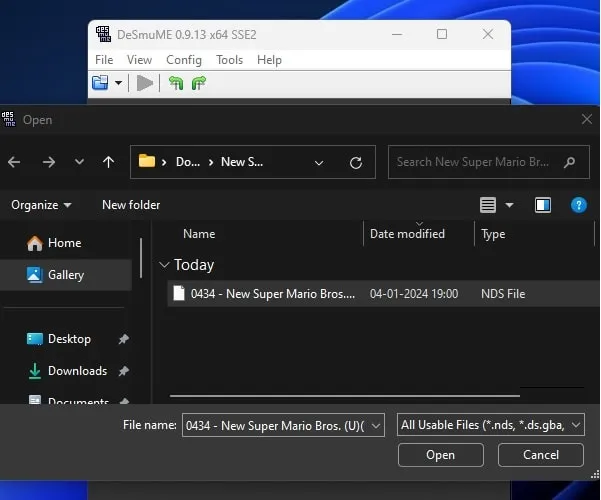Viewport: 601px width, 500px height.
Task: Click the NDS file's blank document icon
Action: 179,293
